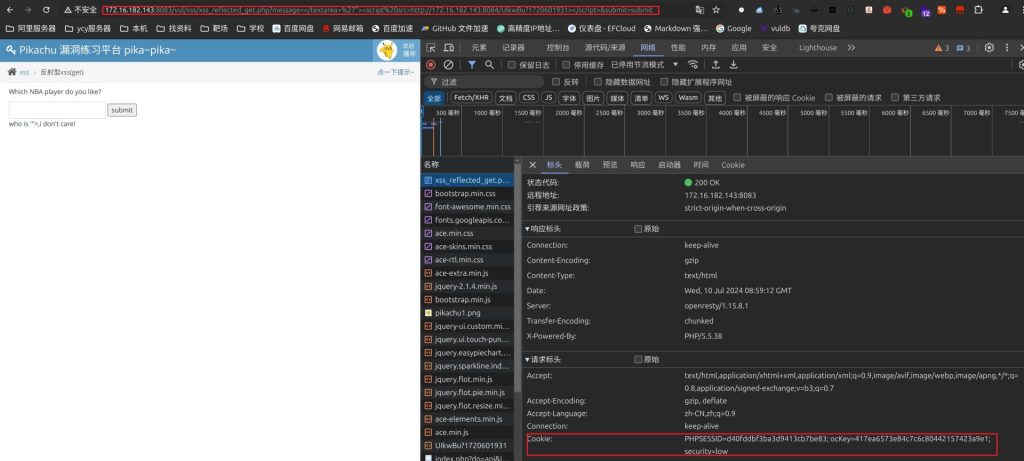
Task: Check 原始 checkbox beside 请求标头
Action: pos(638,359)
